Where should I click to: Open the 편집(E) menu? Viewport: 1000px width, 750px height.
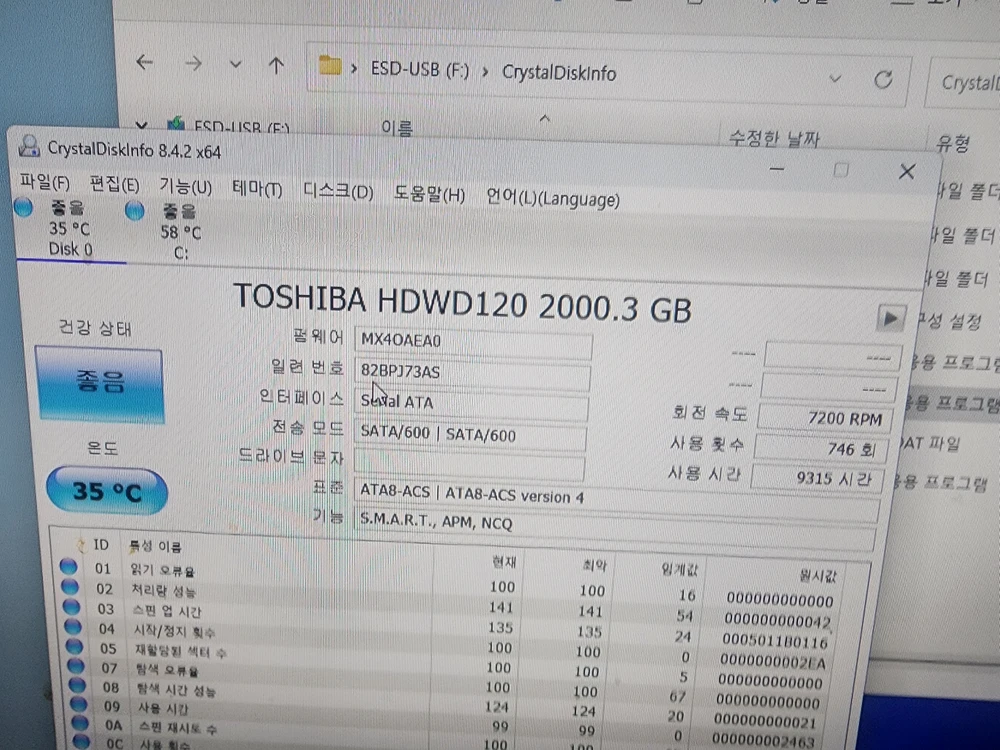115,185
